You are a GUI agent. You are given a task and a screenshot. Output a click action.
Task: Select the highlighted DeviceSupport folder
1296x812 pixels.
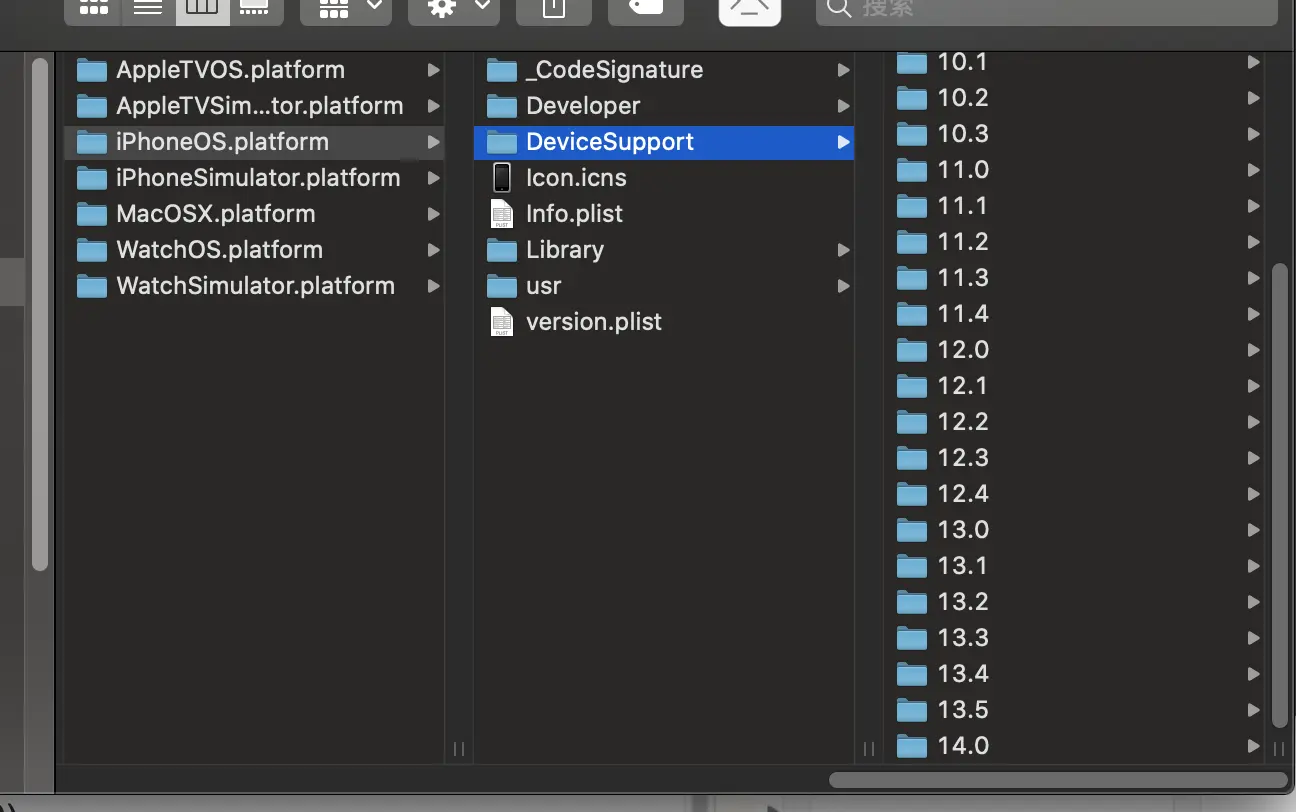664,142
